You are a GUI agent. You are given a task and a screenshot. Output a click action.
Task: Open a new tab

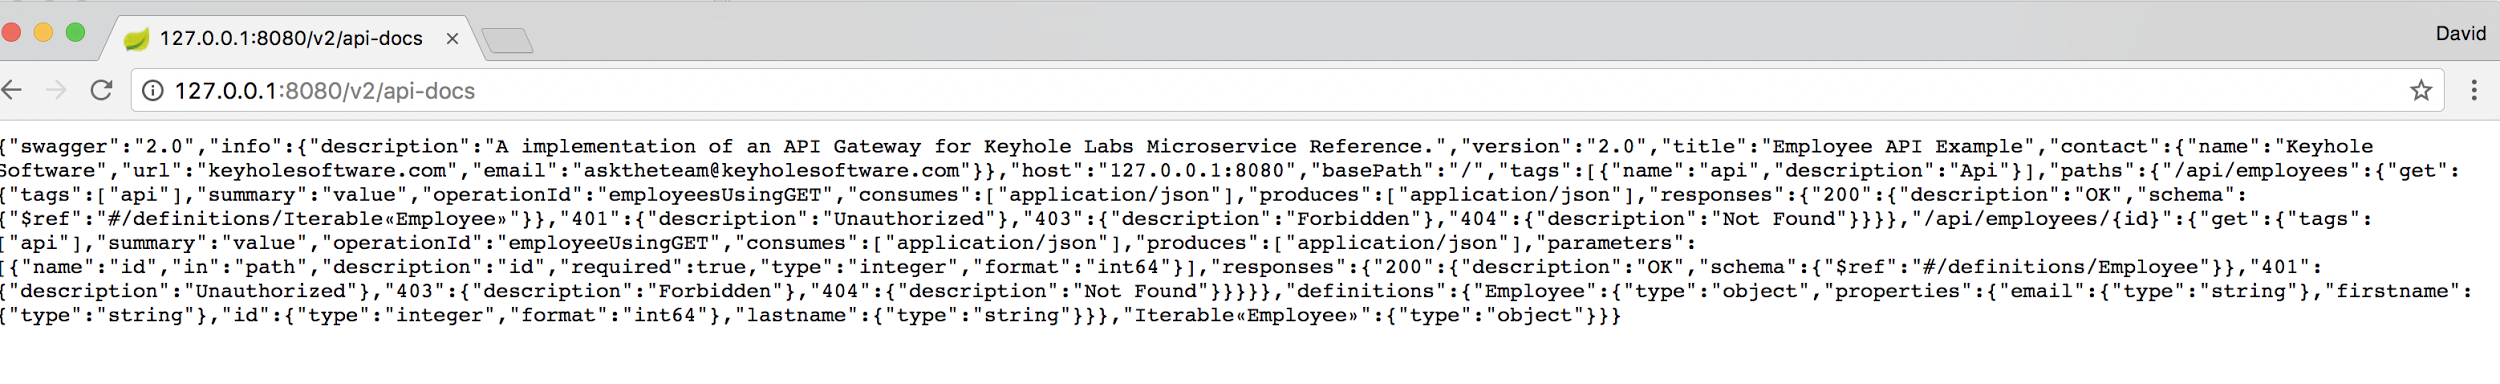coord(508,40)
